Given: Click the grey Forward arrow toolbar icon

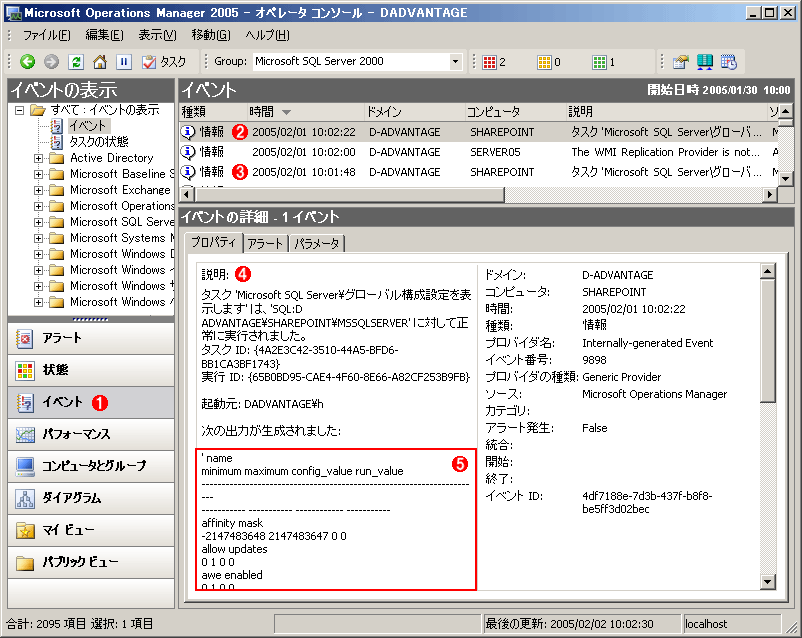Looking at the screenshot, I should (51, 62).
